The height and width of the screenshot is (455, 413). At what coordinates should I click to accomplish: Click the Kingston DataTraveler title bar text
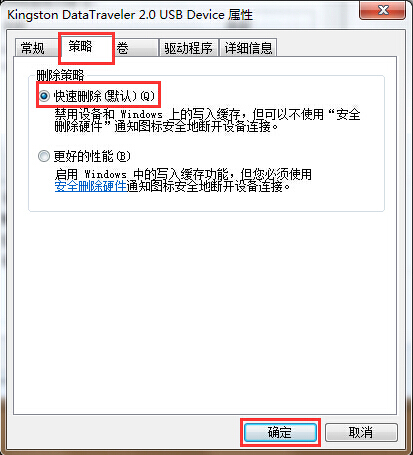point(116,15)
